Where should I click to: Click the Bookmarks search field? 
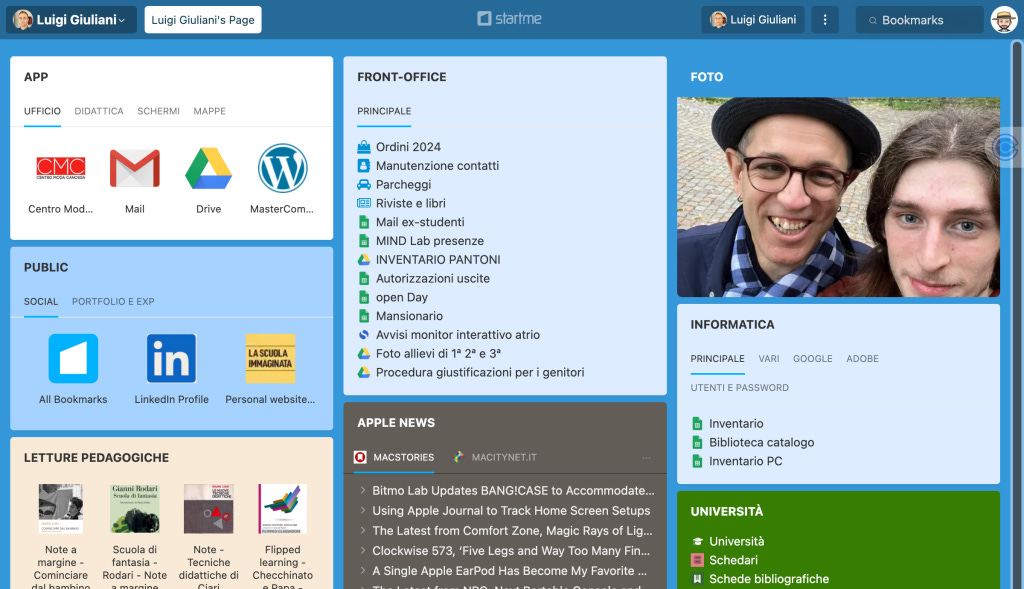pyautogui.click(x=920, y=20)
